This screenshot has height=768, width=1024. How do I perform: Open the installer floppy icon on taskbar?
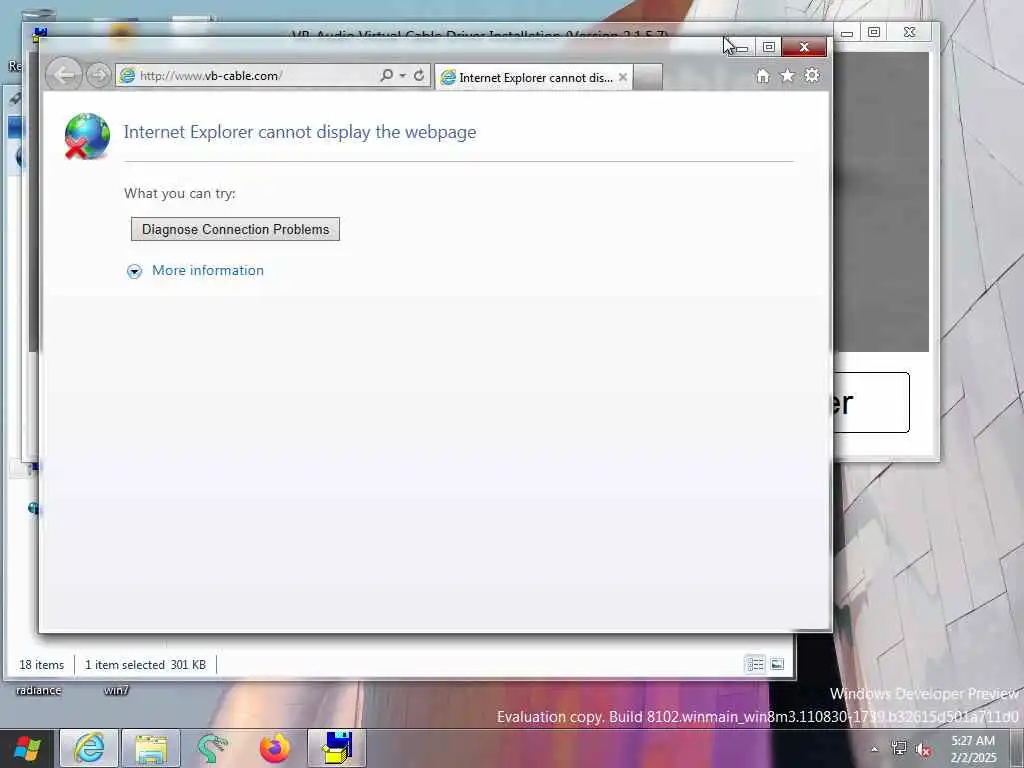tap(337, 748)
